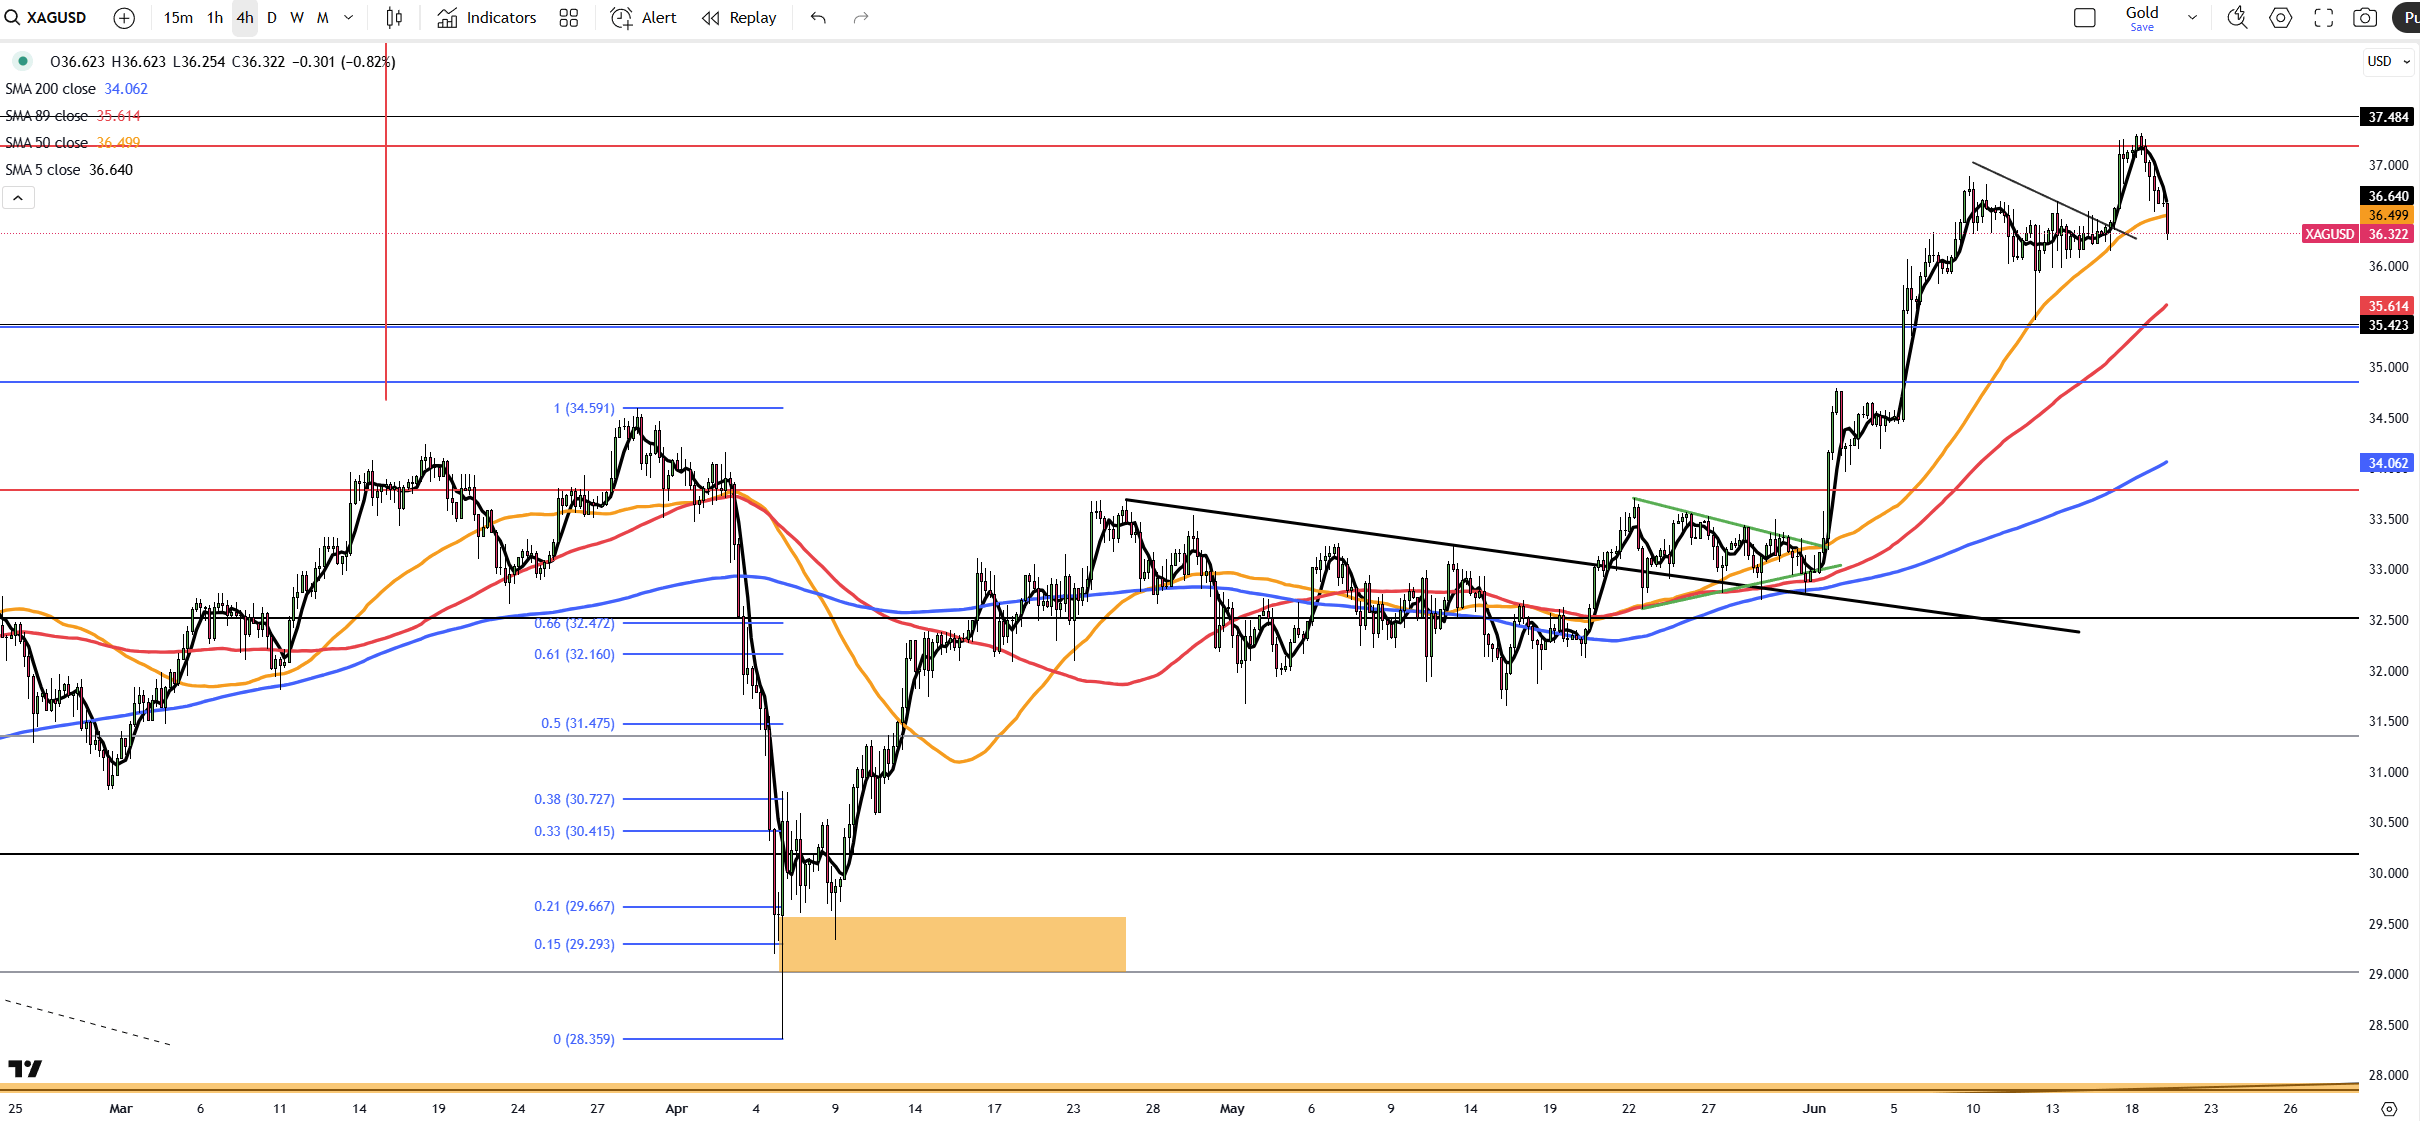Expand the timeframe interval dropdown chevron
Image resolution: width=2420 pixels, height=1121 pixels.
coord(348,18)
